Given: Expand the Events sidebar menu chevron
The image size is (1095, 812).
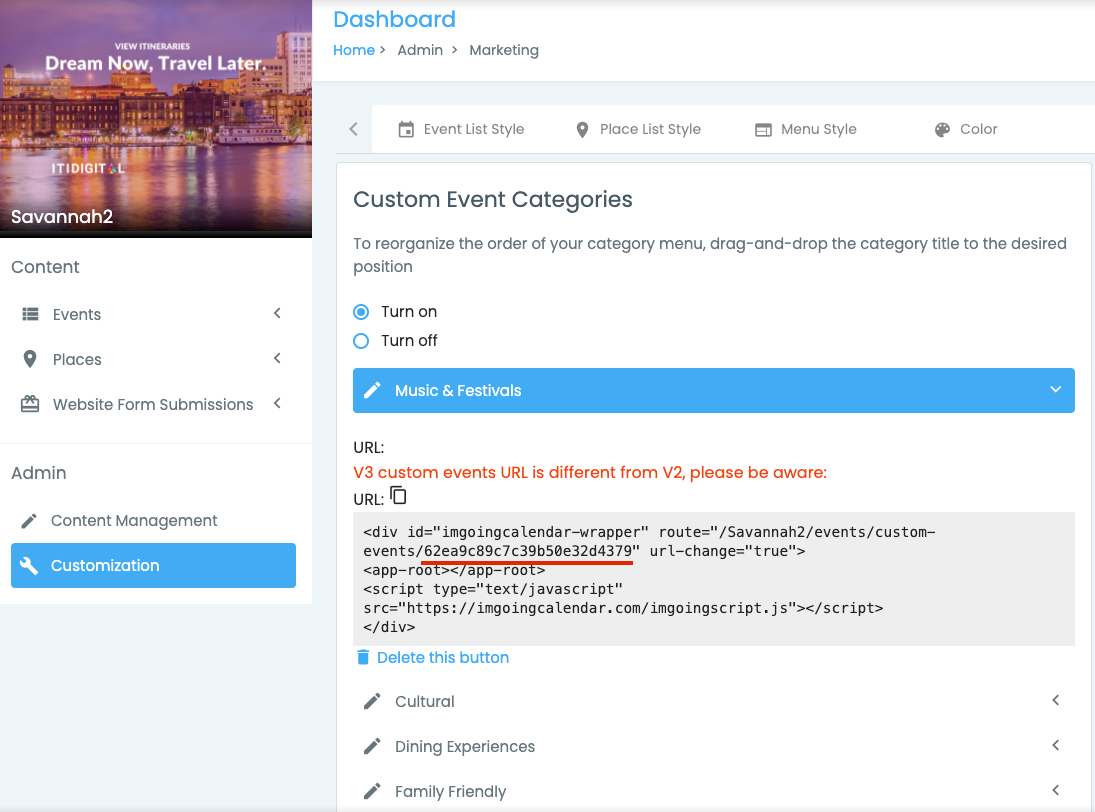Looking at the screenshot, I should point(277,313).
